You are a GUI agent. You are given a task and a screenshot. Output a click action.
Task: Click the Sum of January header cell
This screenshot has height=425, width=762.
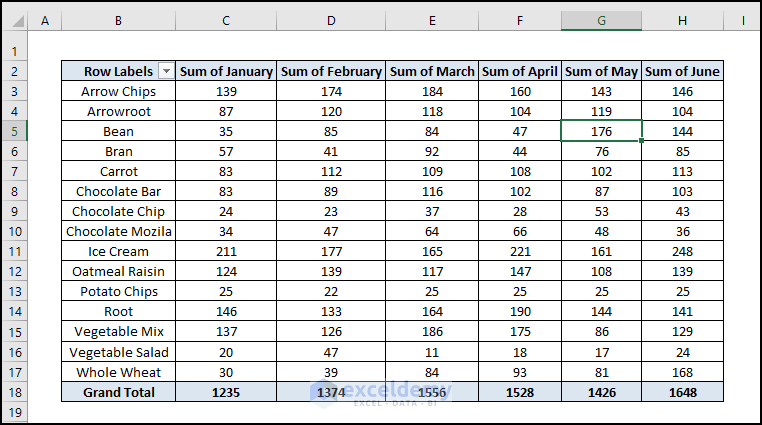tap(226, 71)
